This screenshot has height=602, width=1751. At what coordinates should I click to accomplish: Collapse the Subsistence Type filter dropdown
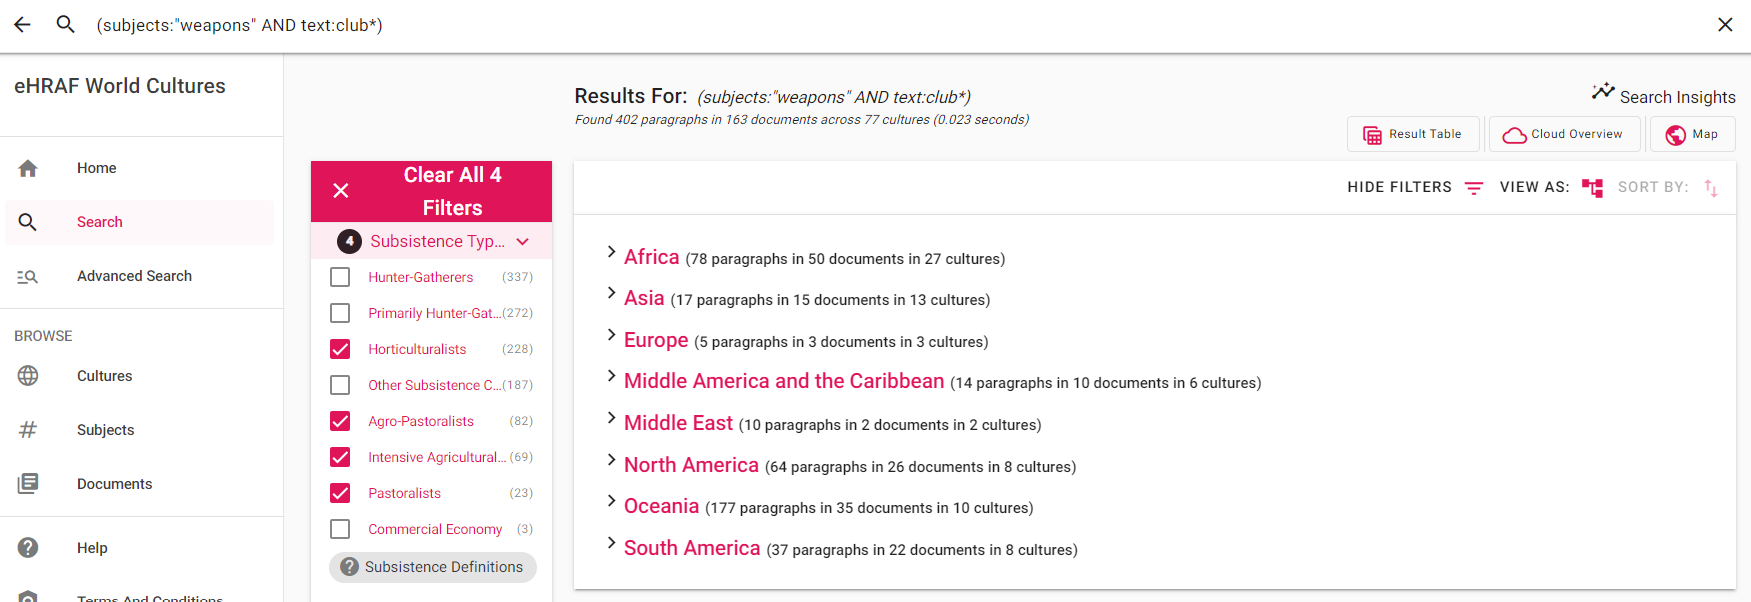[x=522, y=242]
